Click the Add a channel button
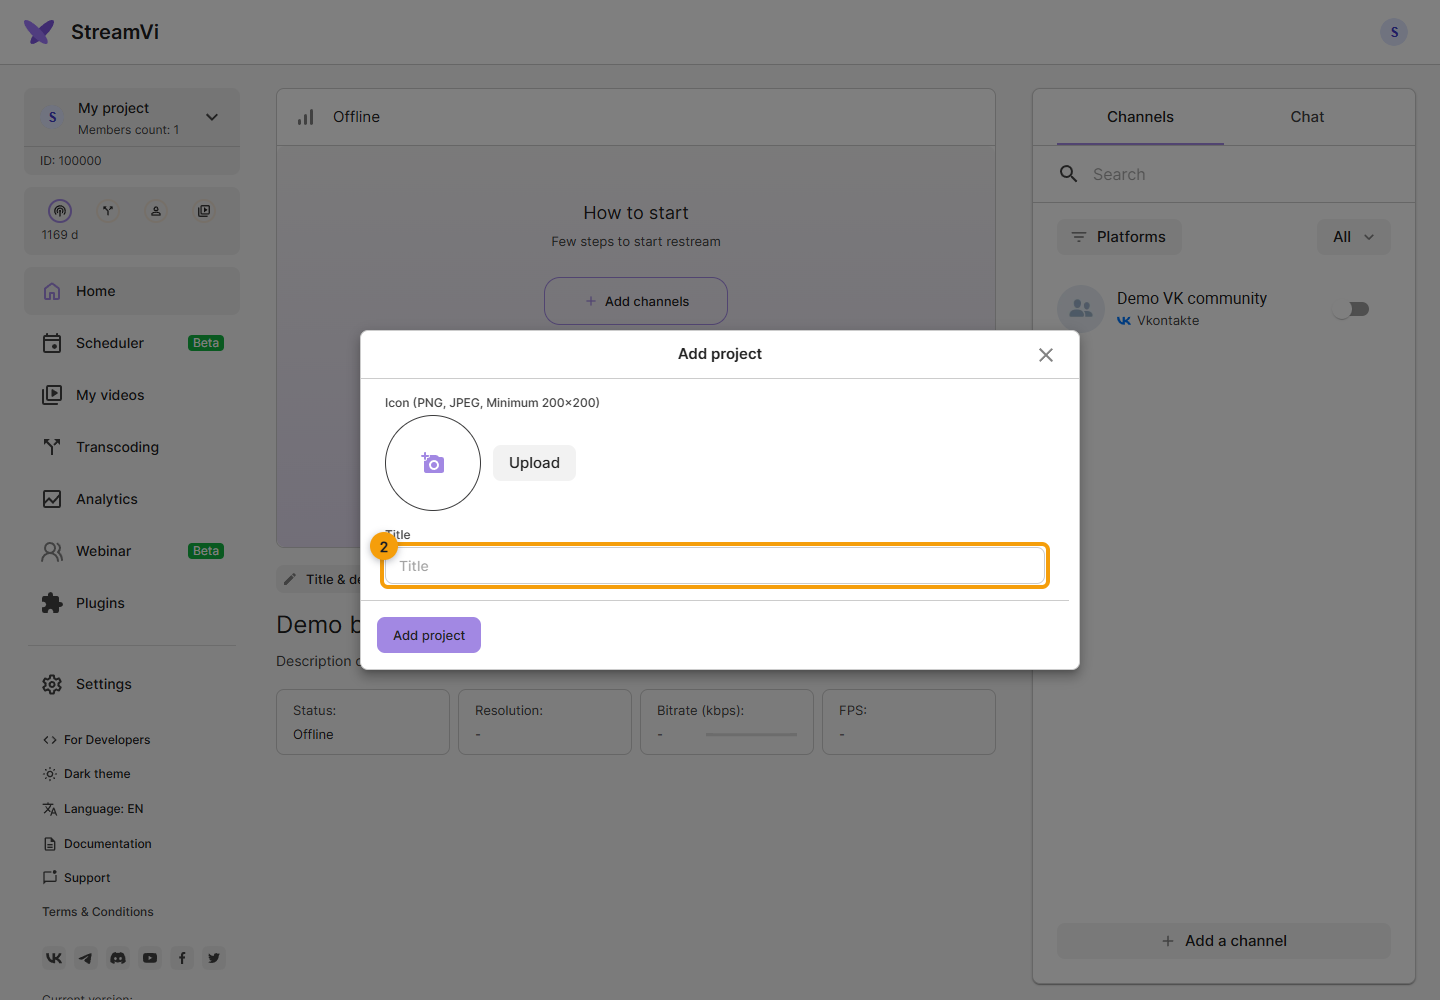The image size is (1440, 1000). [x=1224, y=941]
